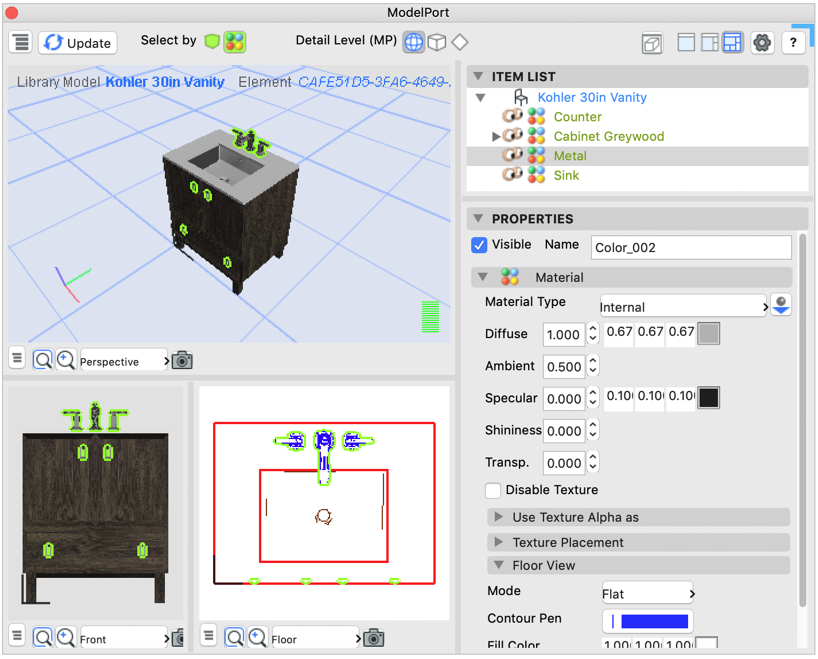Click the help question mark button
The image size is (818, 659).
[793, 43]
